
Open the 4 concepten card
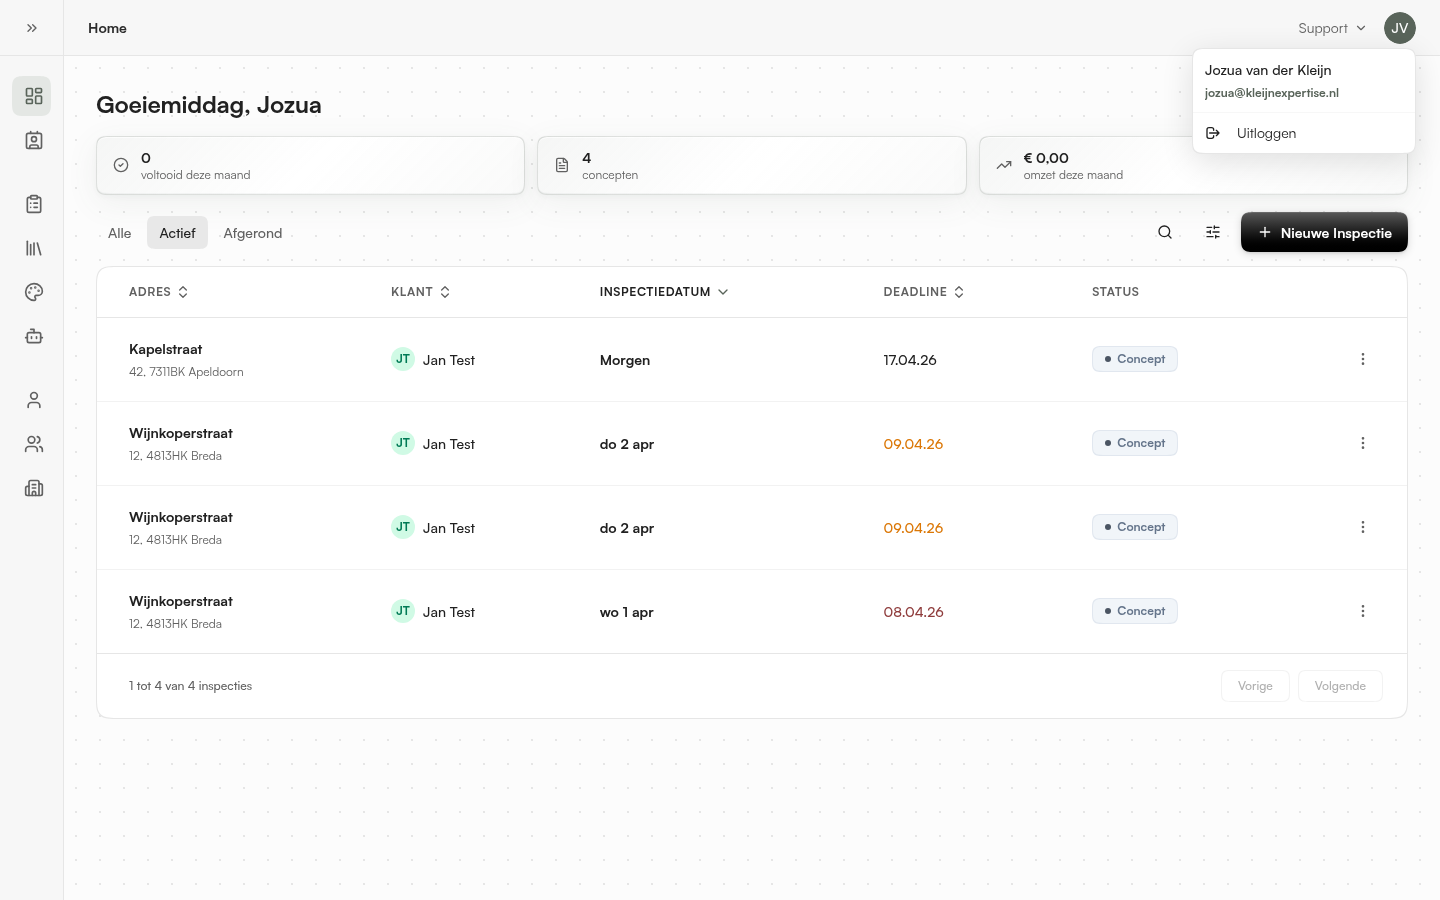[752, 165]
